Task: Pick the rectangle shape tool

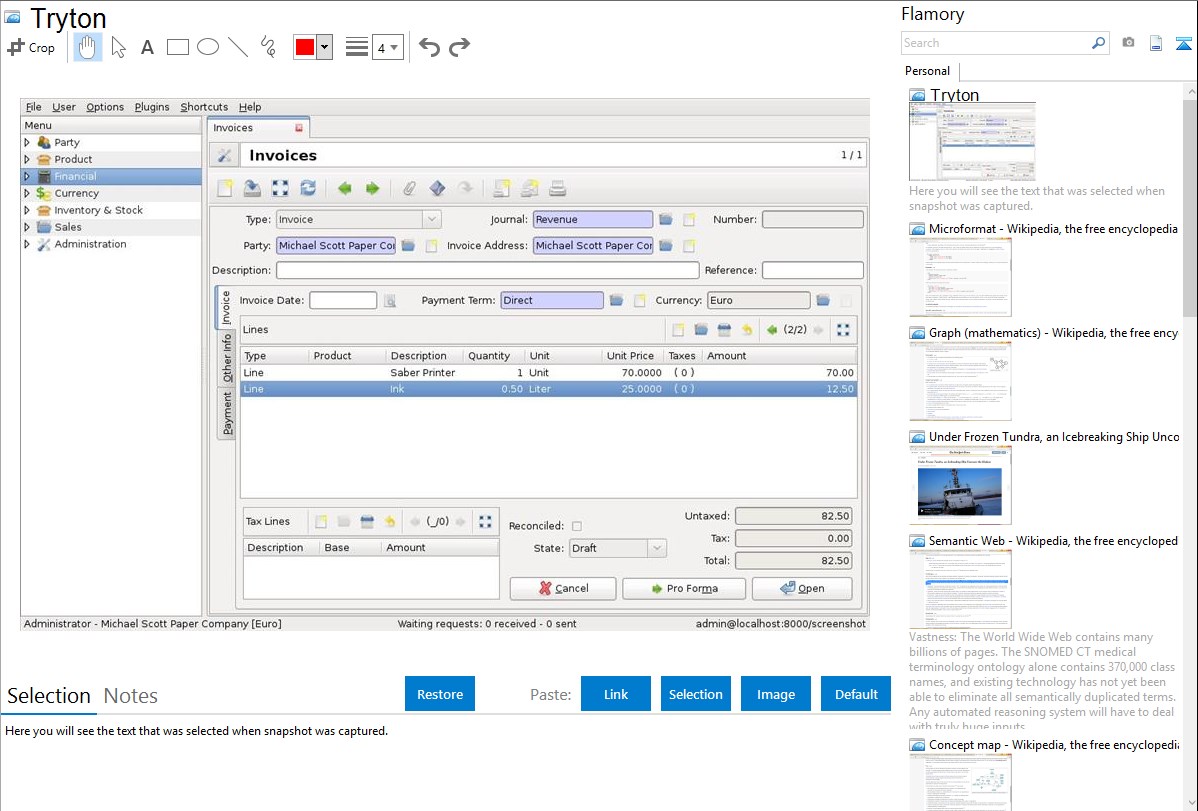Action: click(x=178, y=47)
